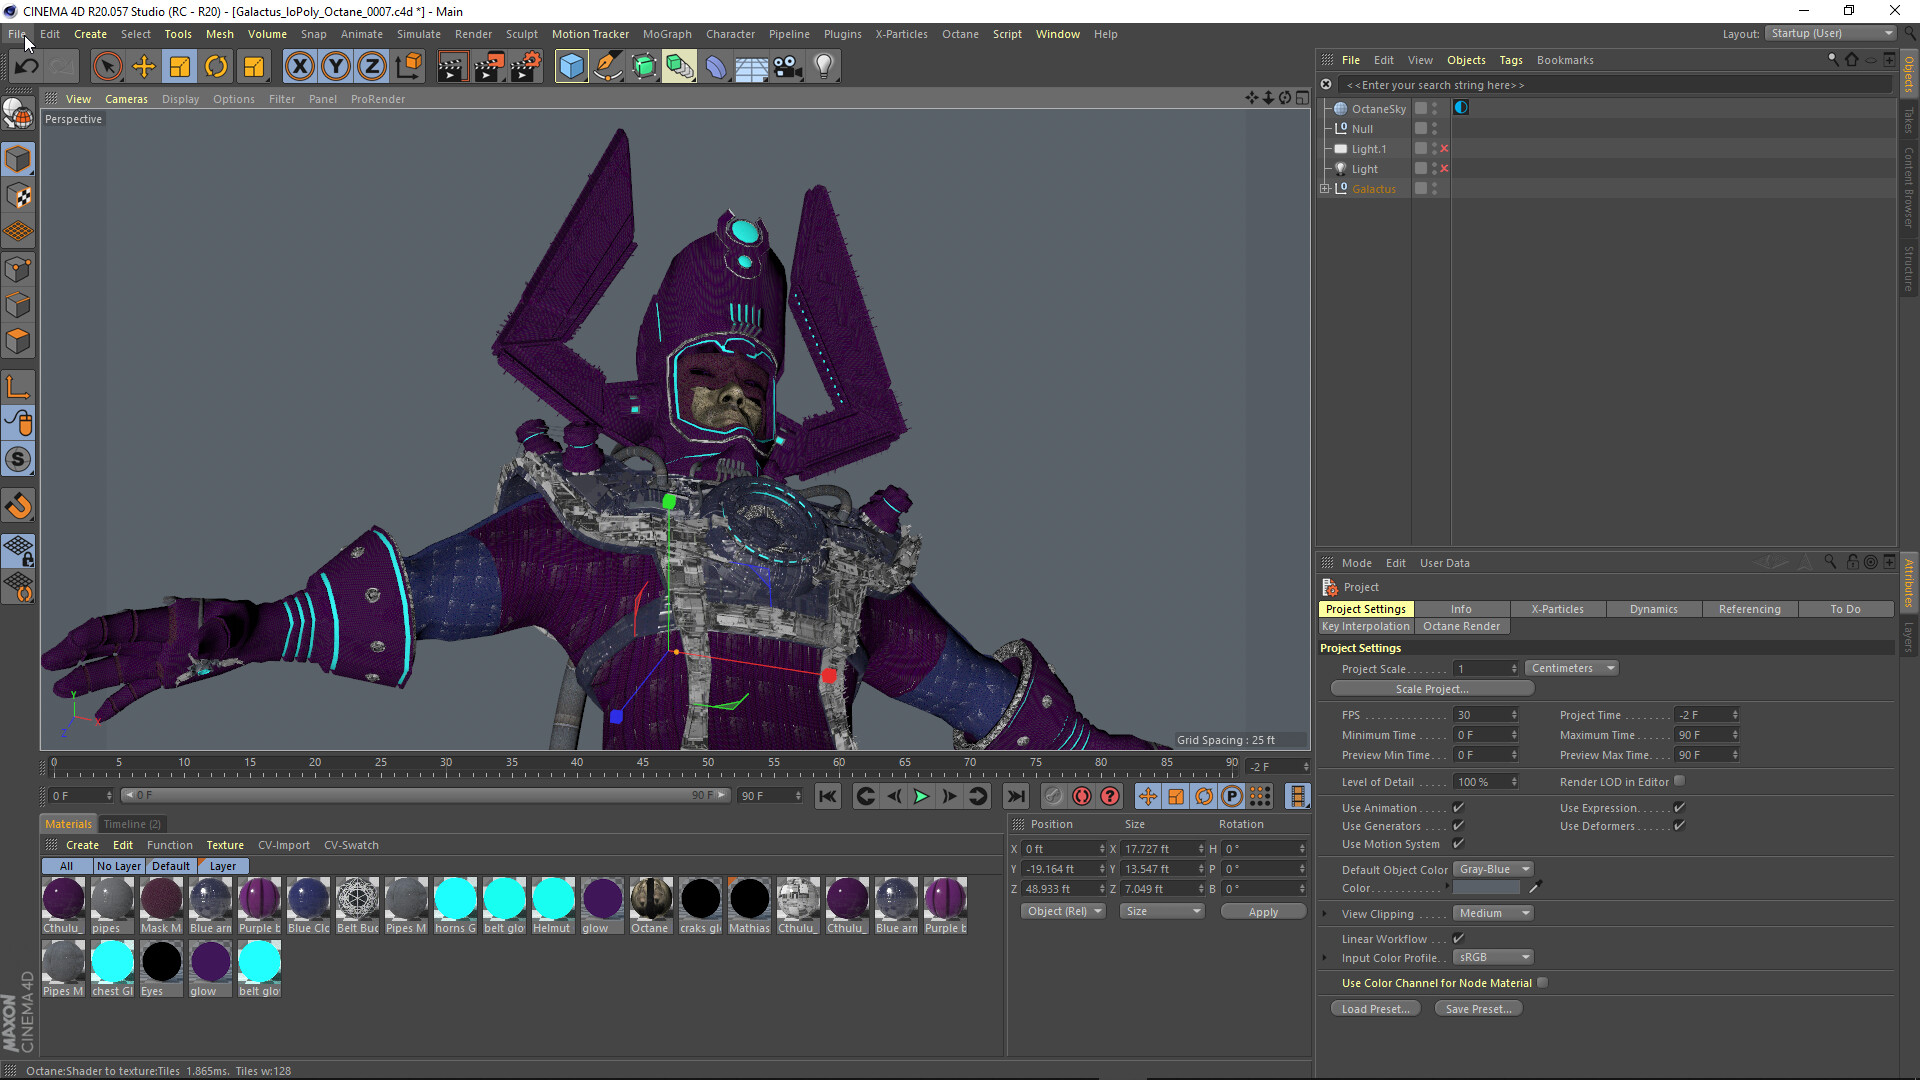
Task: Open the Centimeters units dropdown
Action: click(1571, 667)
